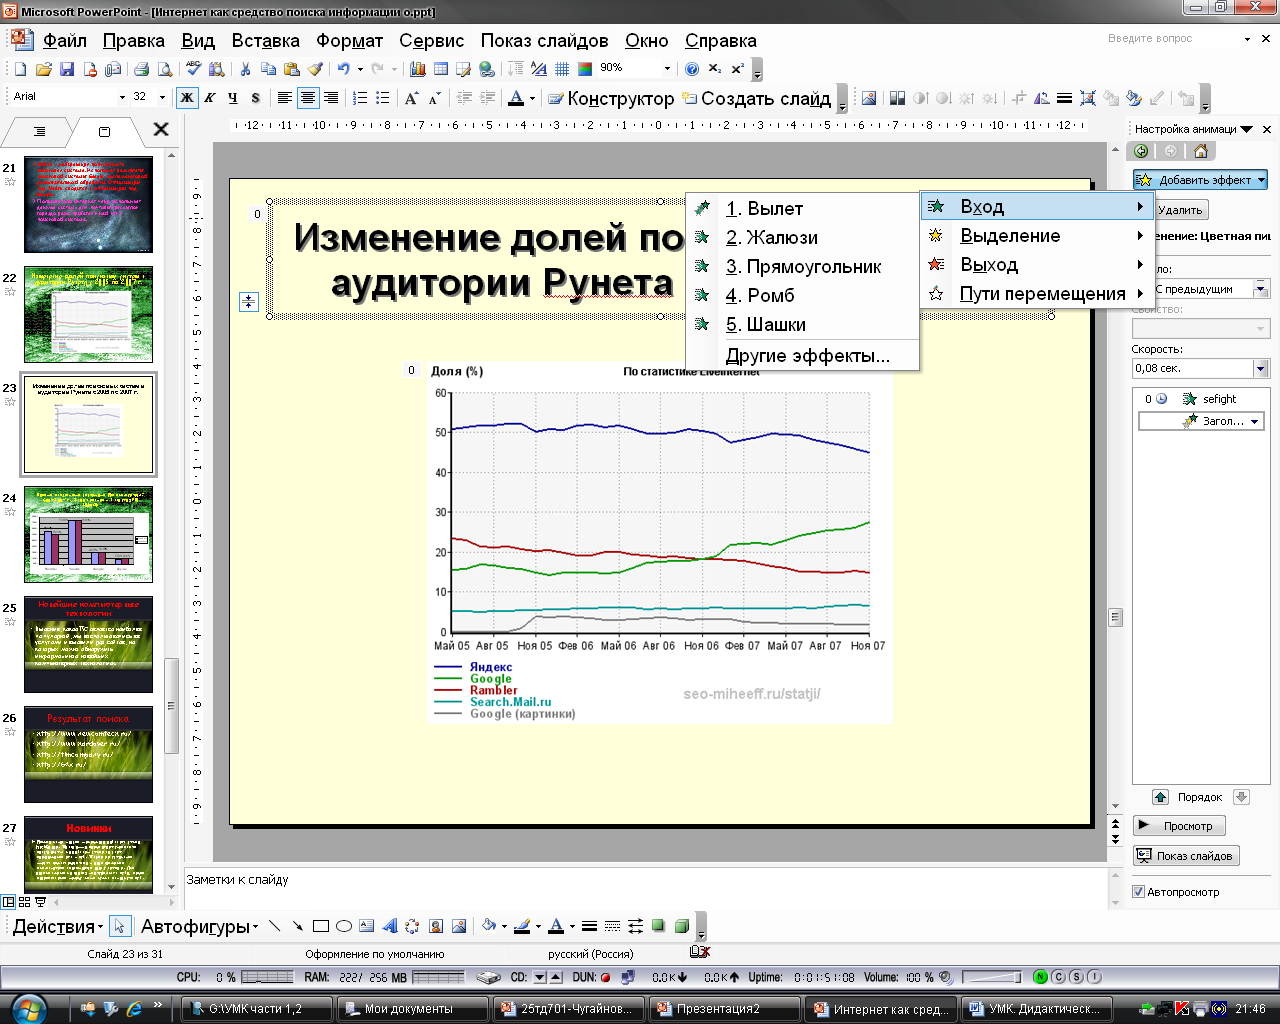Select slide 26 Результат поиска thumbnail
1280x1024 pixels.
tap(88, 755)
